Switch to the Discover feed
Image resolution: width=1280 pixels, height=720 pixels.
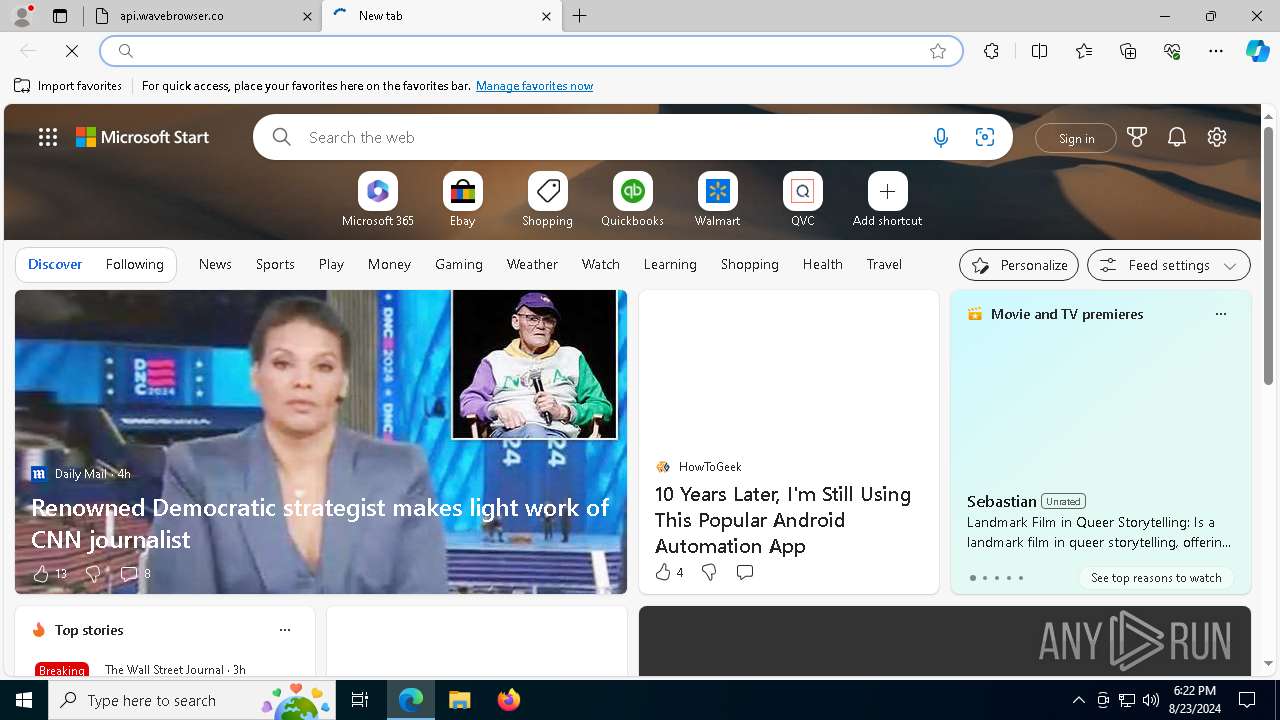point(55,264)
